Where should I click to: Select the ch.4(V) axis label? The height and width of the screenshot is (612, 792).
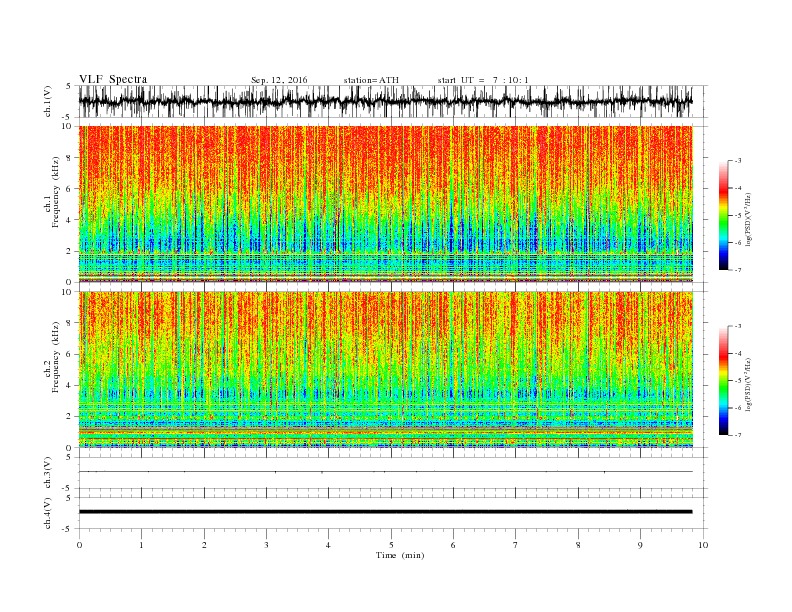48,513
